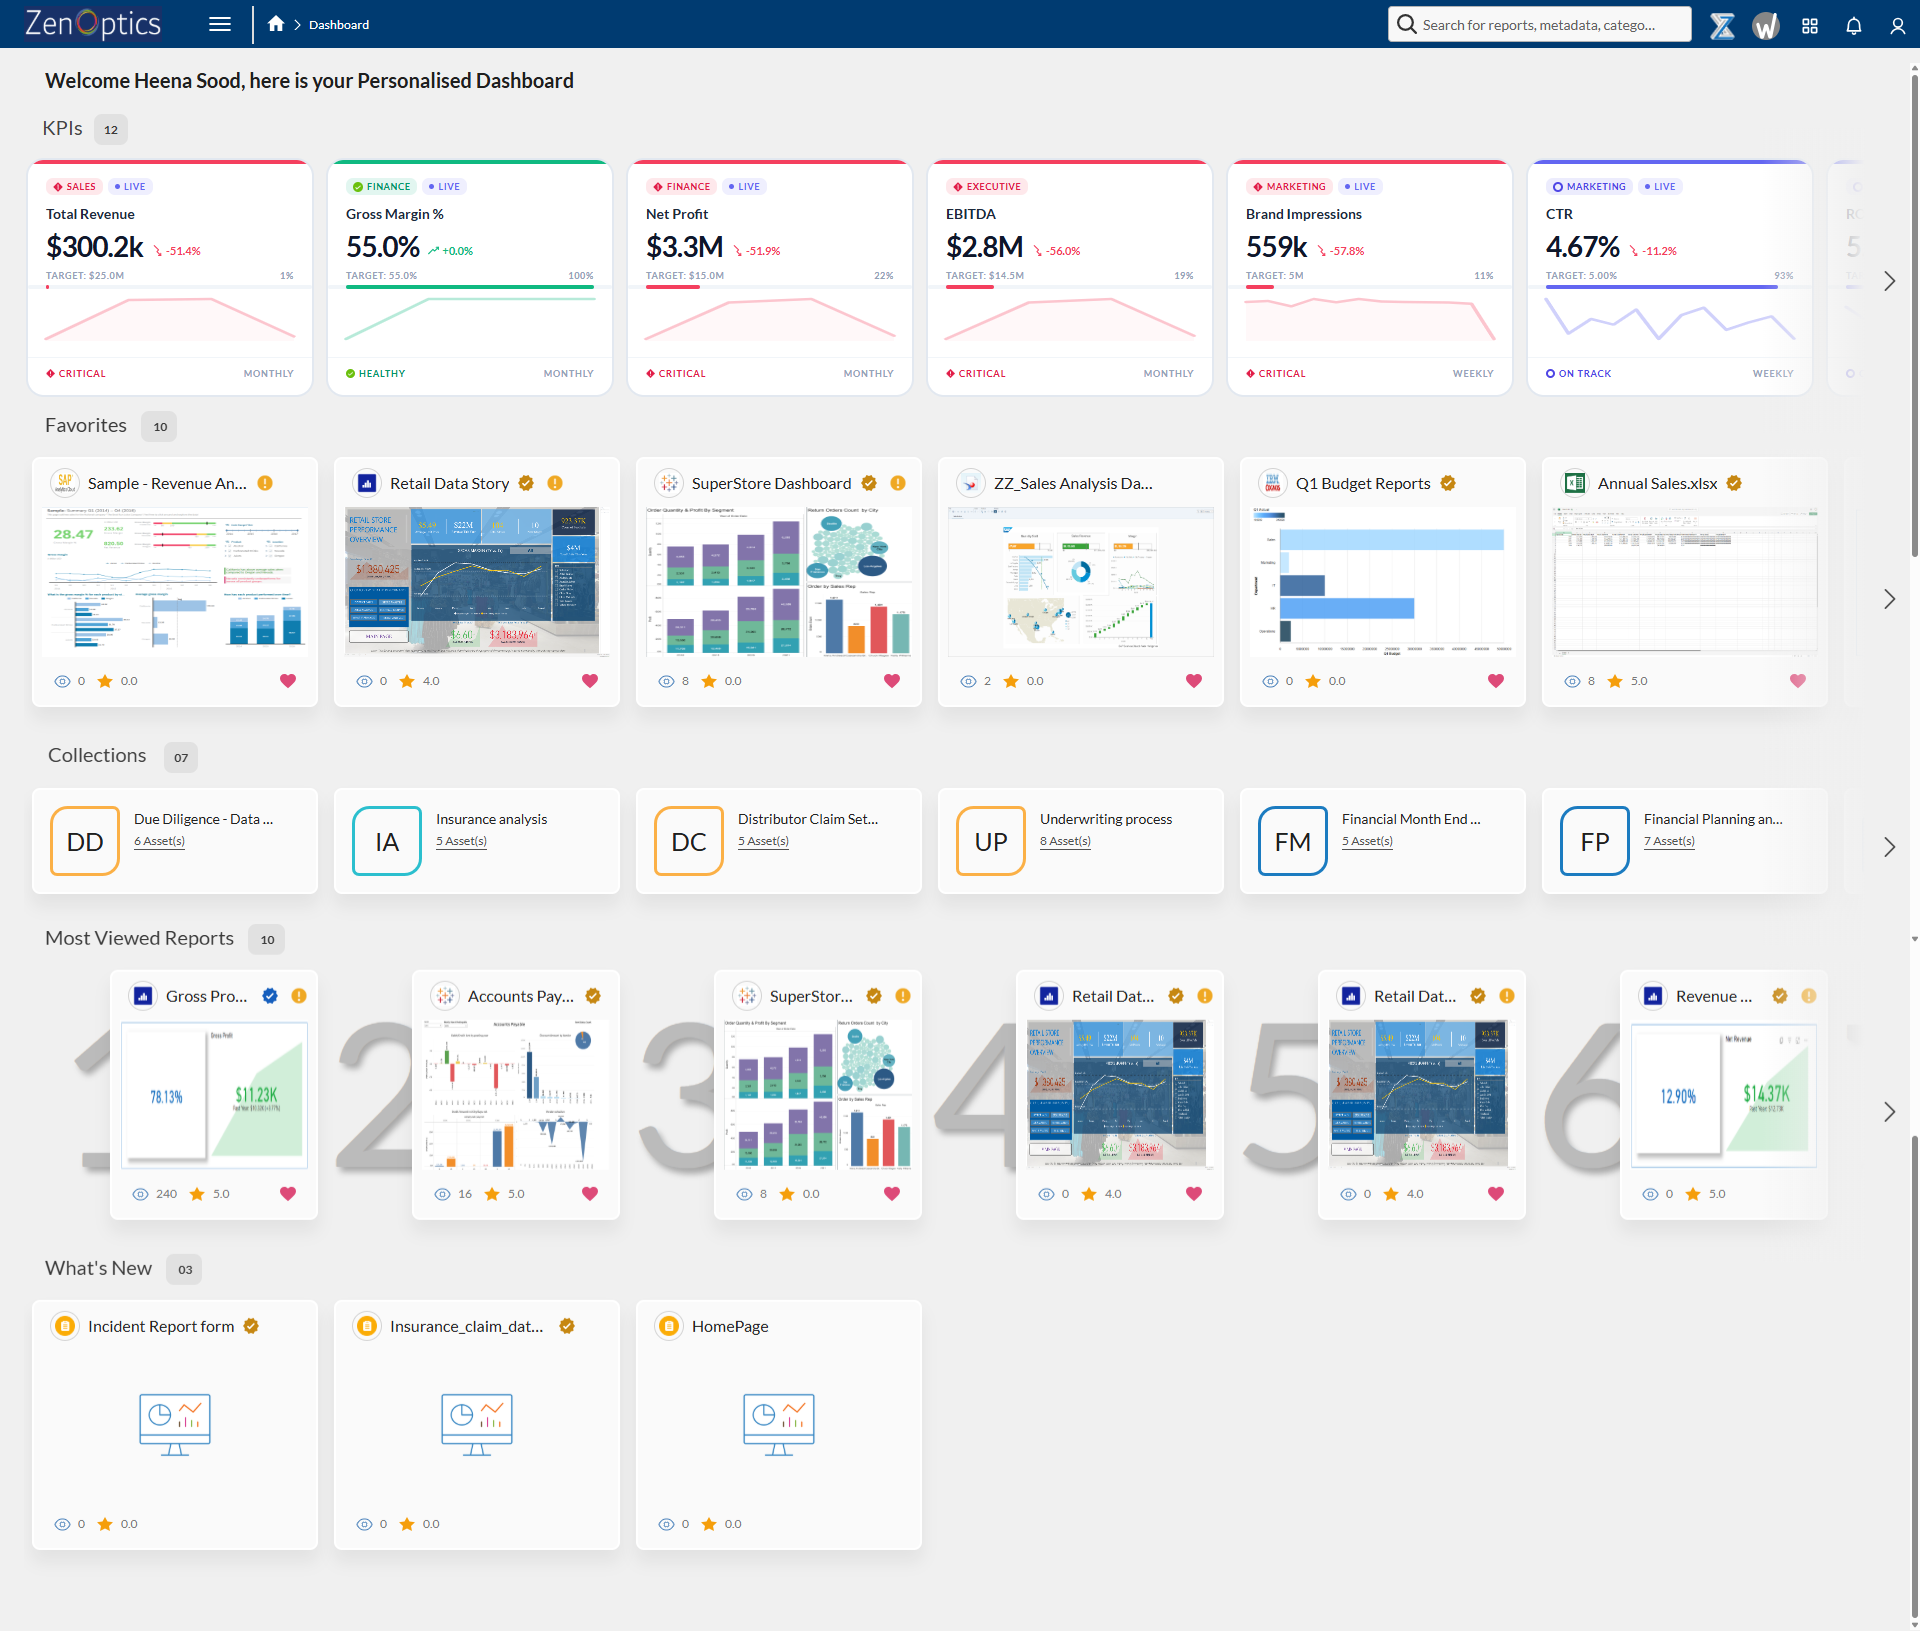Open the notifications bell icon
The image size is (1920, 1631).
[x=1853, y=25]
